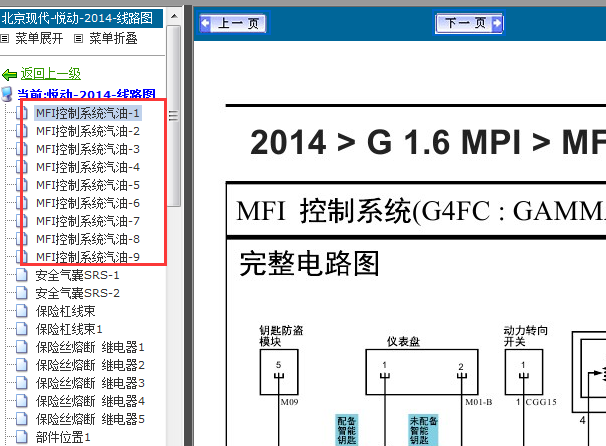The image size is (606, 446).
Task: Click the sidebar vertical scrollbar thumb
Action: [x=174, y=116]
